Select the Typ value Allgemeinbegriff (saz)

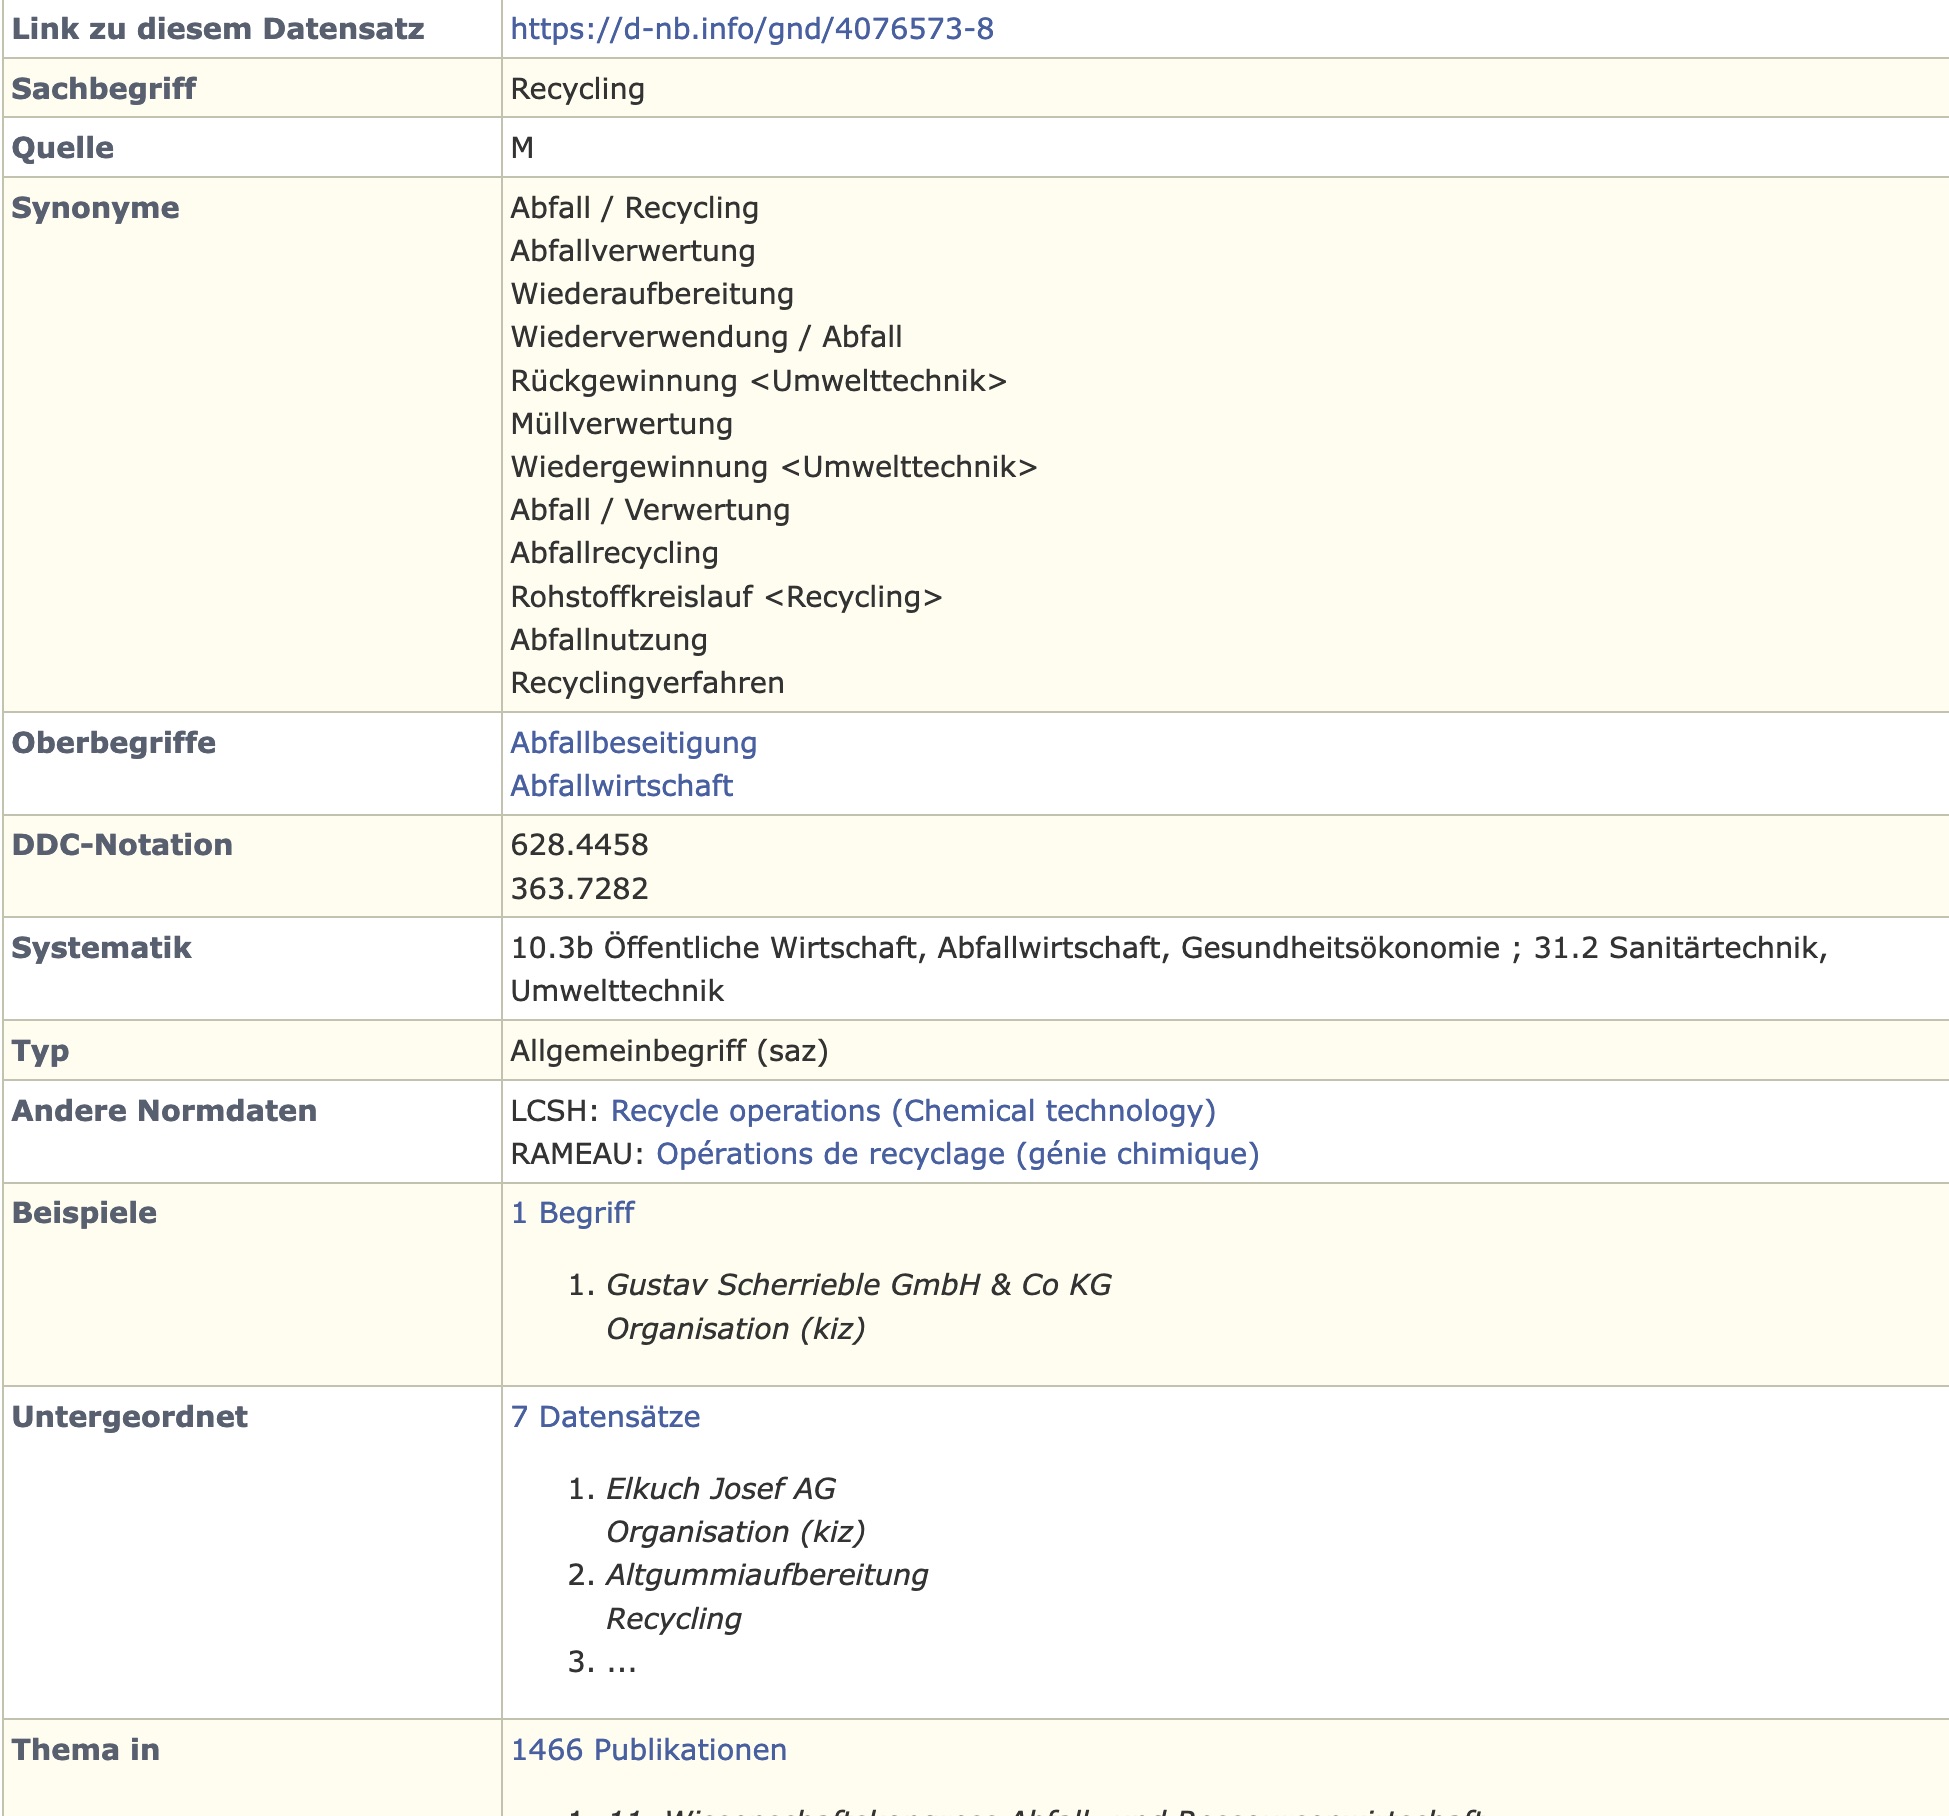coord(669,1051)
